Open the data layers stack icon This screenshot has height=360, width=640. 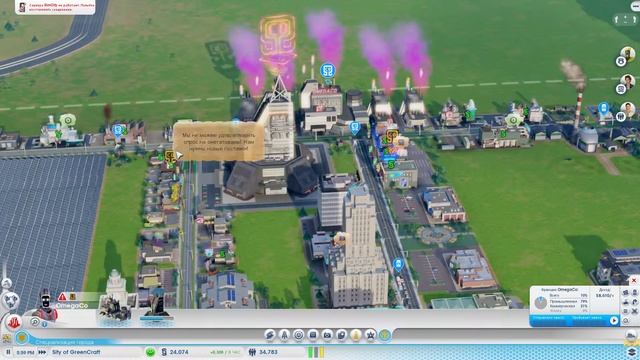(631, 351)
